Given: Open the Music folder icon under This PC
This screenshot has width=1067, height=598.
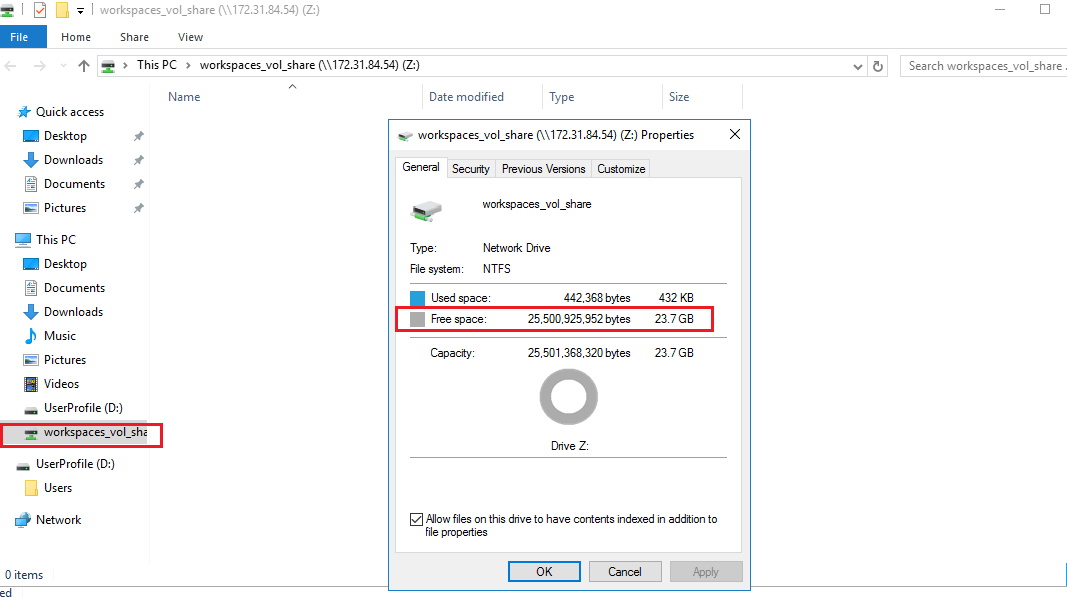Looking at the screenshot, I should [x=31, y=336].
